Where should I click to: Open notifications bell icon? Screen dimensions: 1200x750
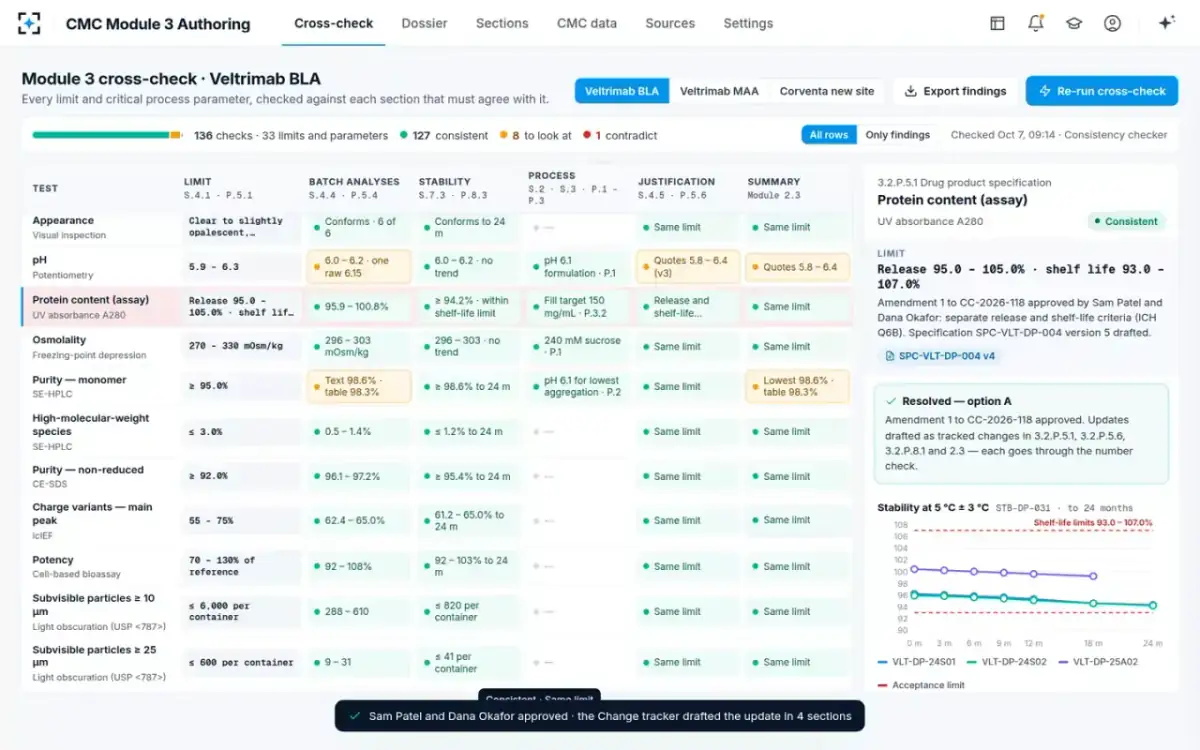pyautogui.click(x=1036, y=23)
